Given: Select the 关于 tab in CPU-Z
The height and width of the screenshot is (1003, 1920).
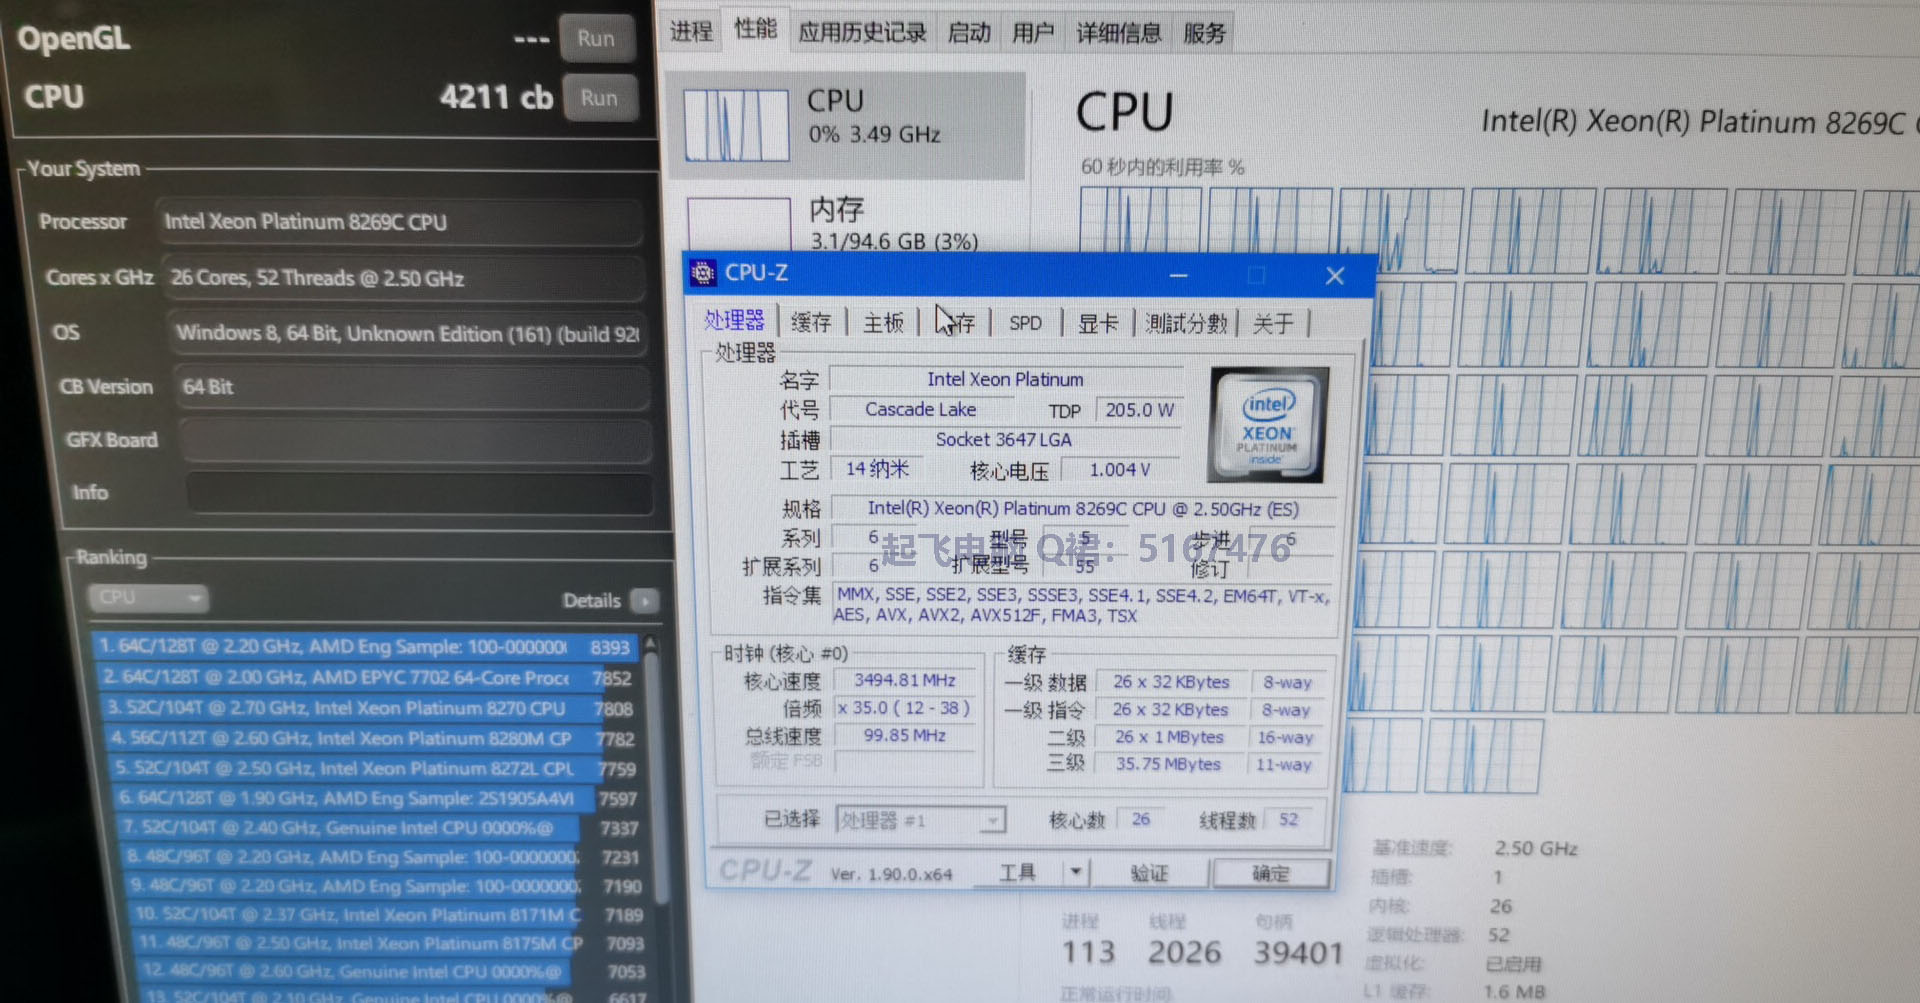Looking at the screenshot, I should pyautogui.click(x=1273, y=324).
